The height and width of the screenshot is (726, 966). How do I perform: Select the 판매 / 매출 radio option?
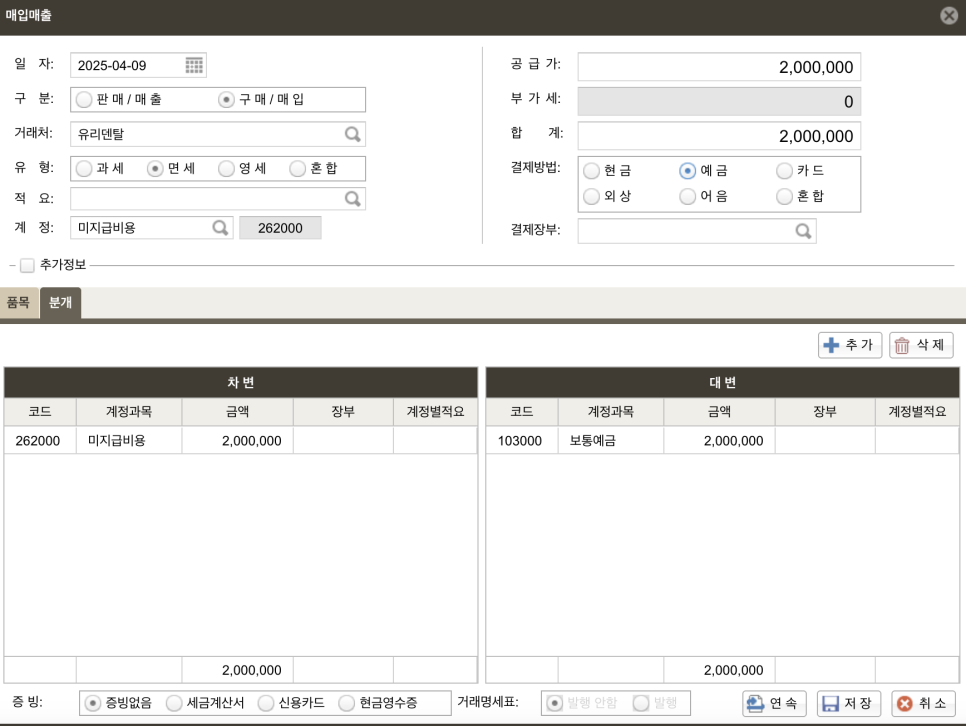pyautogui.click(x=84, y=99)
